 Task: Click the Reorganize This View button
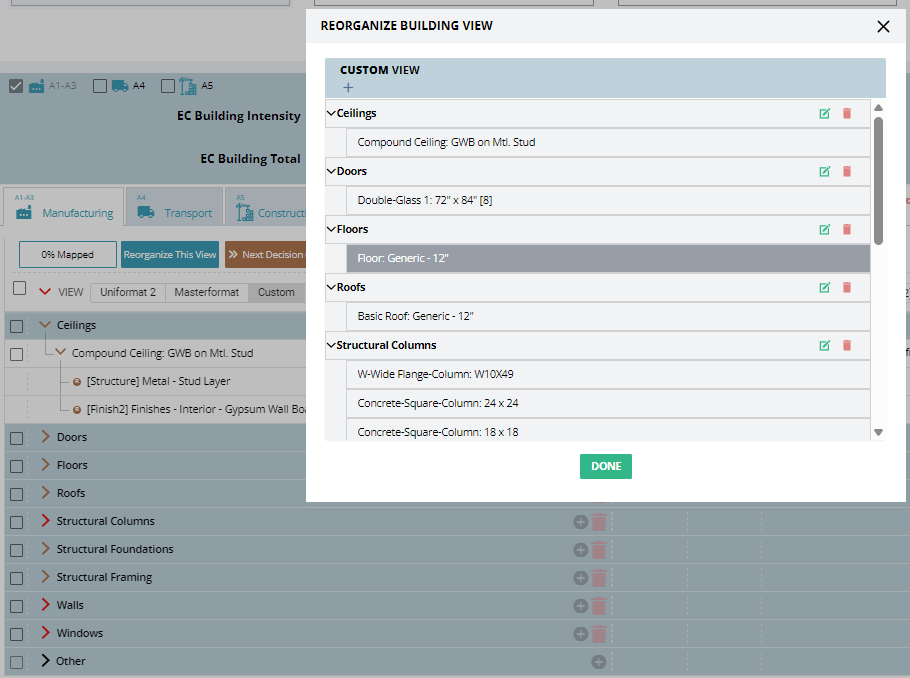(170, 255)
